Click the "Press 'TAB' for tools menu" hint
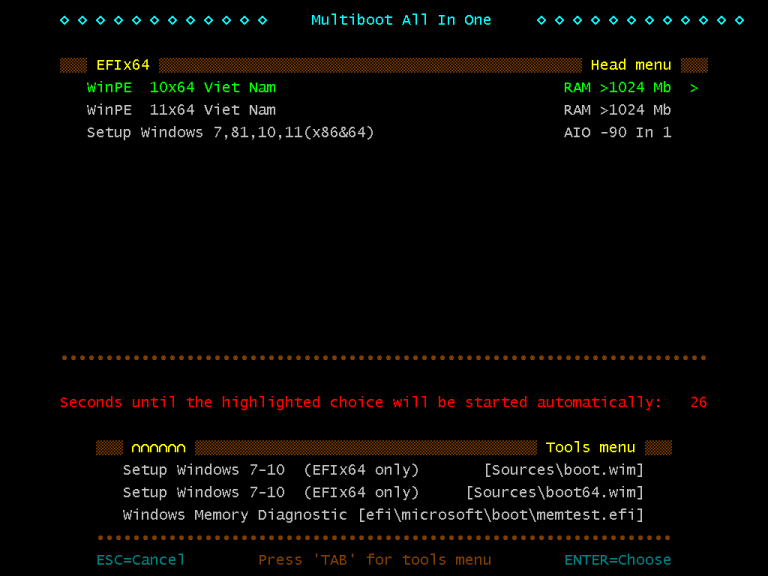768x576 pixels. click(374, 560)
